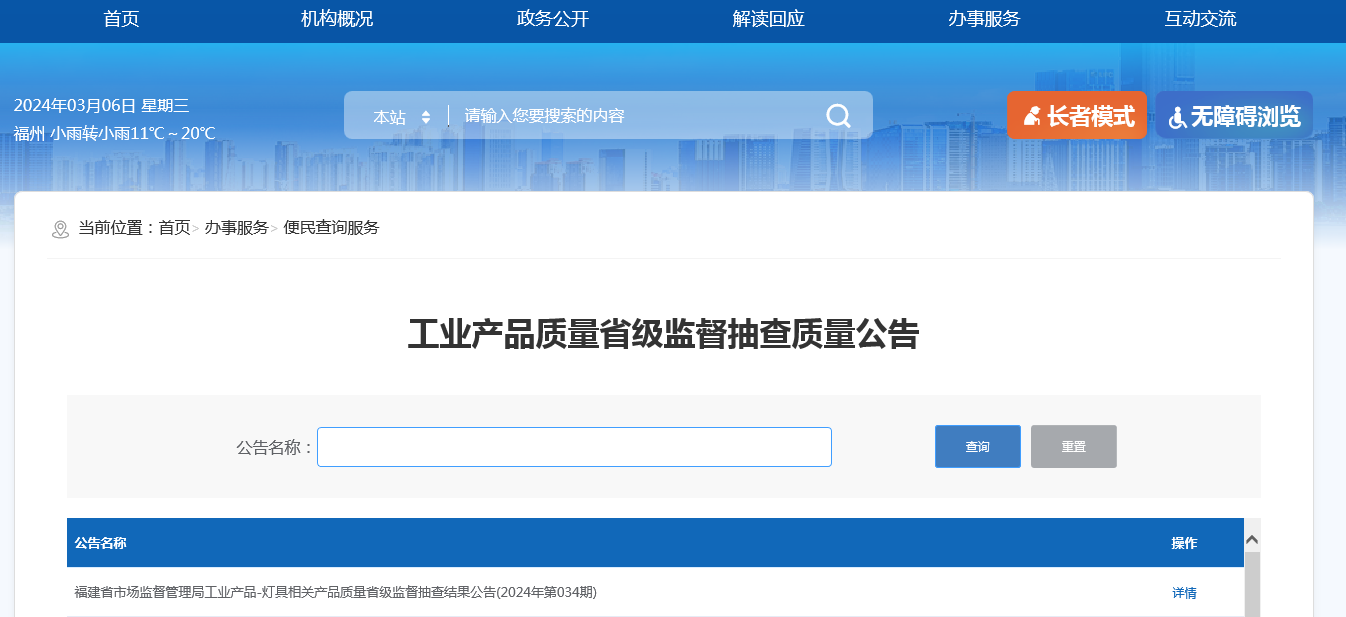1346x617 pixels.
Task: Open 详情 link for the 2024年第034期 announcement
Action: (x=1184, y=593)
